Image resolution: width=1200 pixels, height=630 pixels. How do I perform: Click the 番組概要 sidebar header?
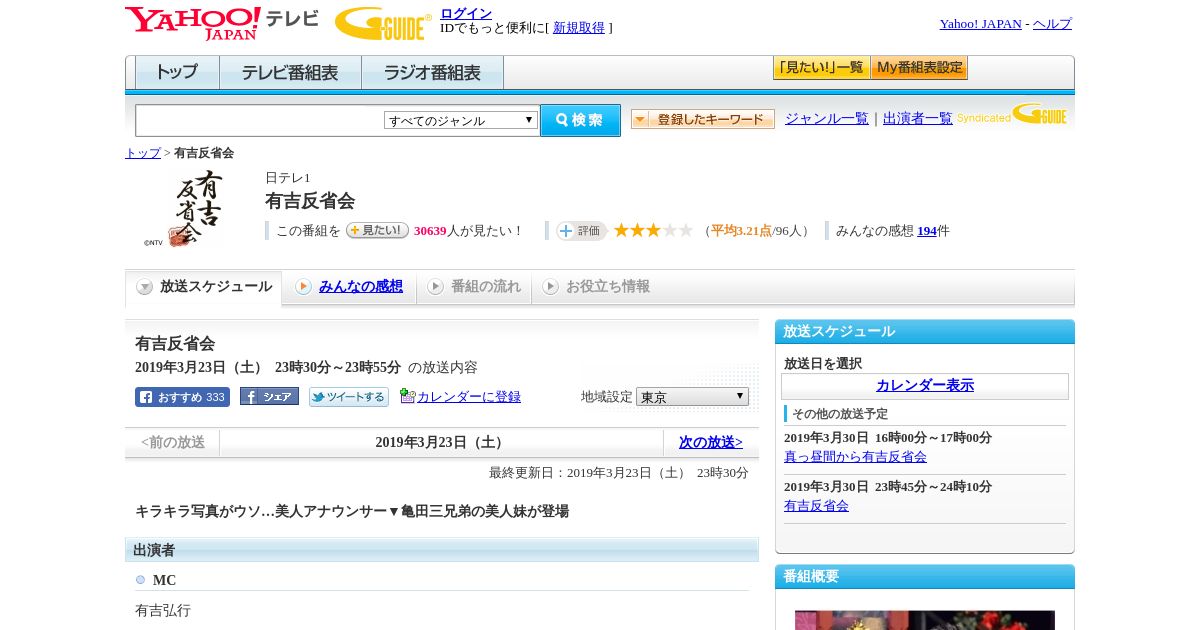point(925,577)
